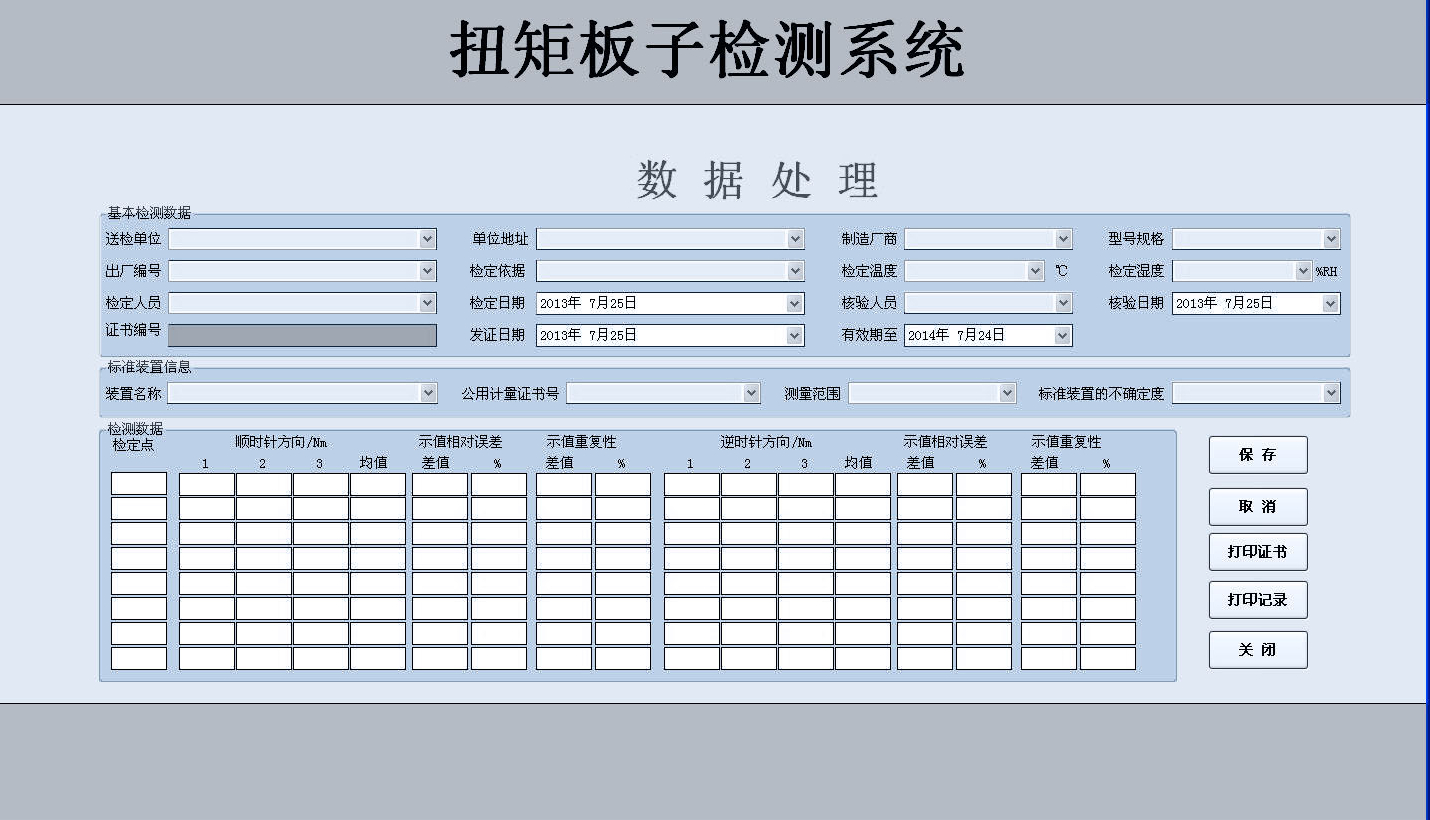Expand the 装置名称 dropdown

(428, 393)
